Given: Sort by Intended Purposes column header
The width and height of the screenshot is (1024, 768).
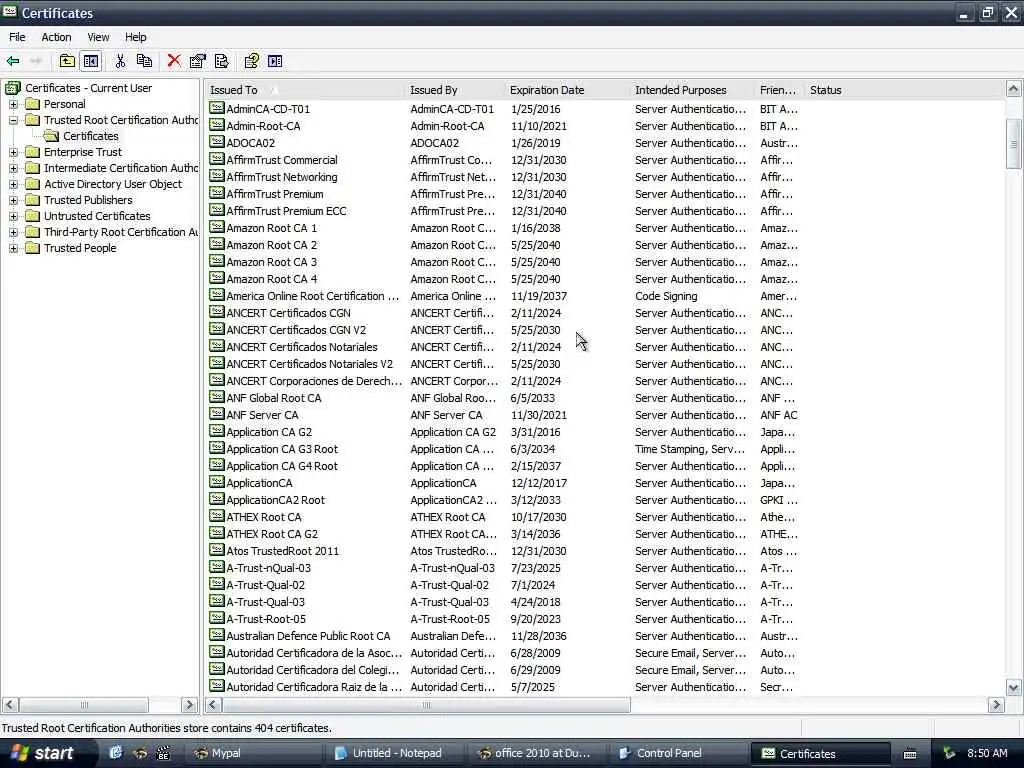Looking at the screenshot, I should pyautogui.click(x=692, y=90).
